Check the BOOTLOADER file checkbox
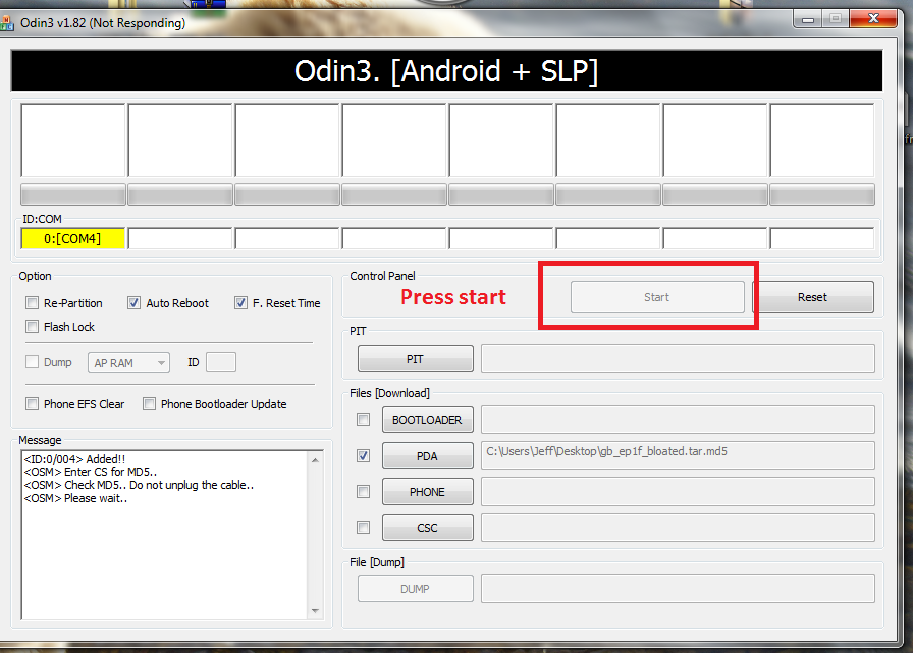Image resolution: width=913 pixels, height=653 pixels. 363,419
